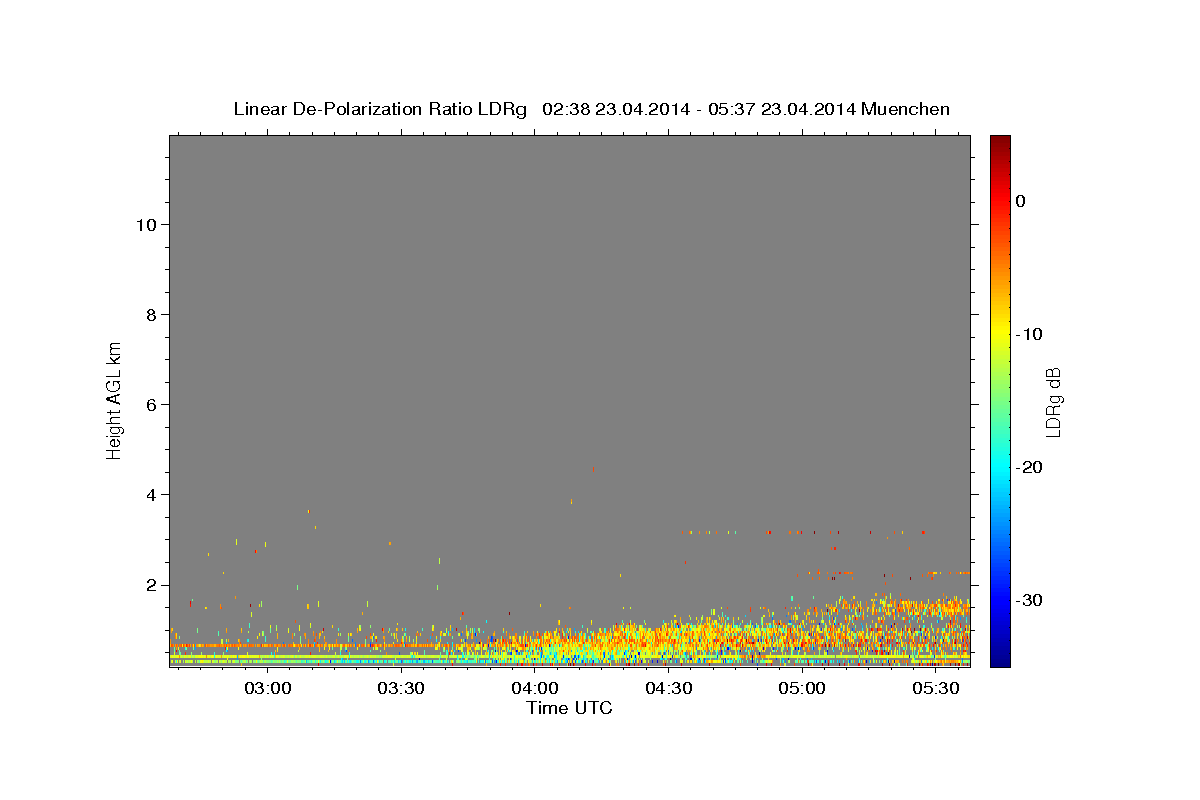The height and width of the screenshot is (800, 1200).
Task: Click the "Height AGL km" axis label
Action: (114, 399)
